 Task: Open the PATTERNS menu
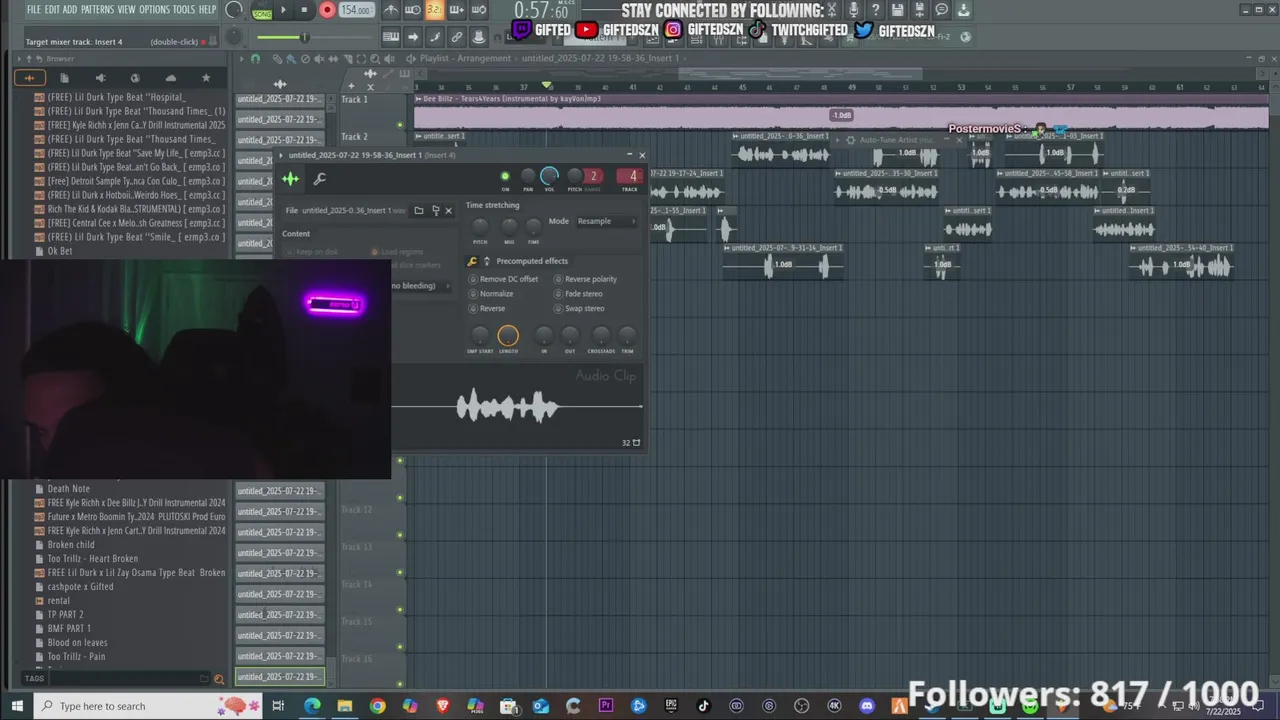click(97, 9)
